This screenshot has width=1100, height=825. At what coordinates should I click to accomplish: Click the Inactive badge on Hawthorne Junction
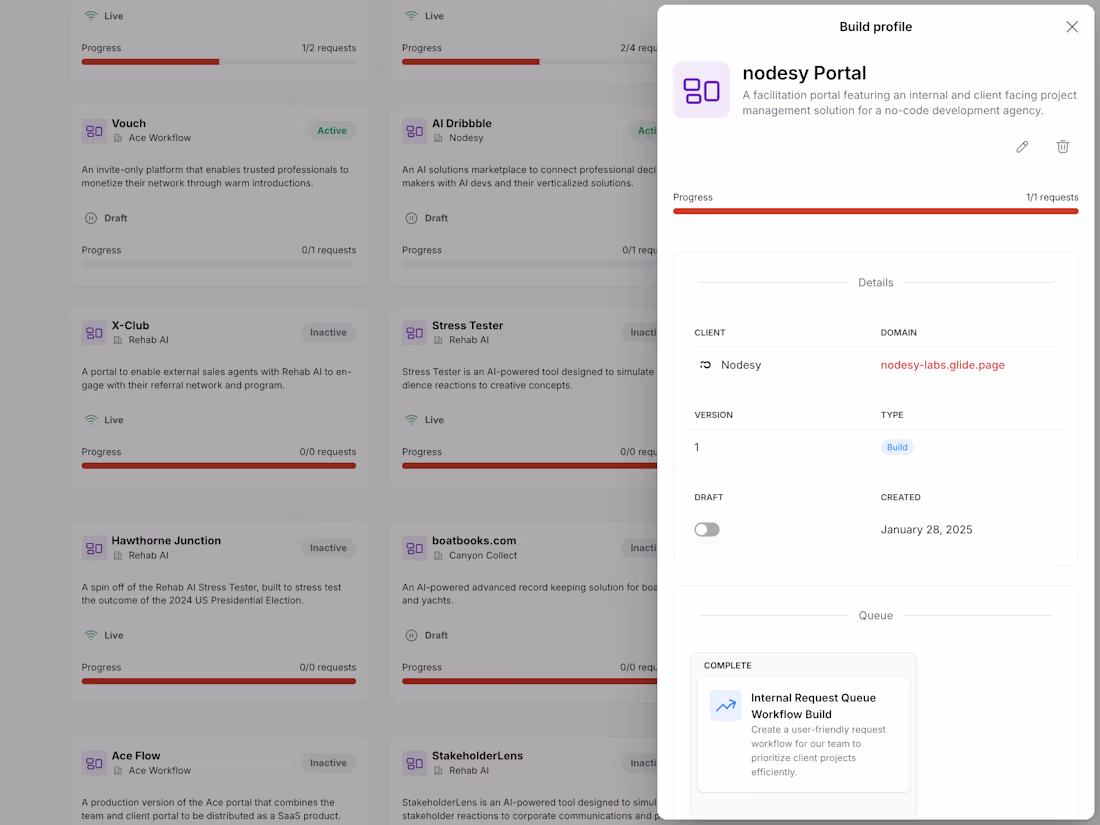pyautogui.click(x=328, y=548)
